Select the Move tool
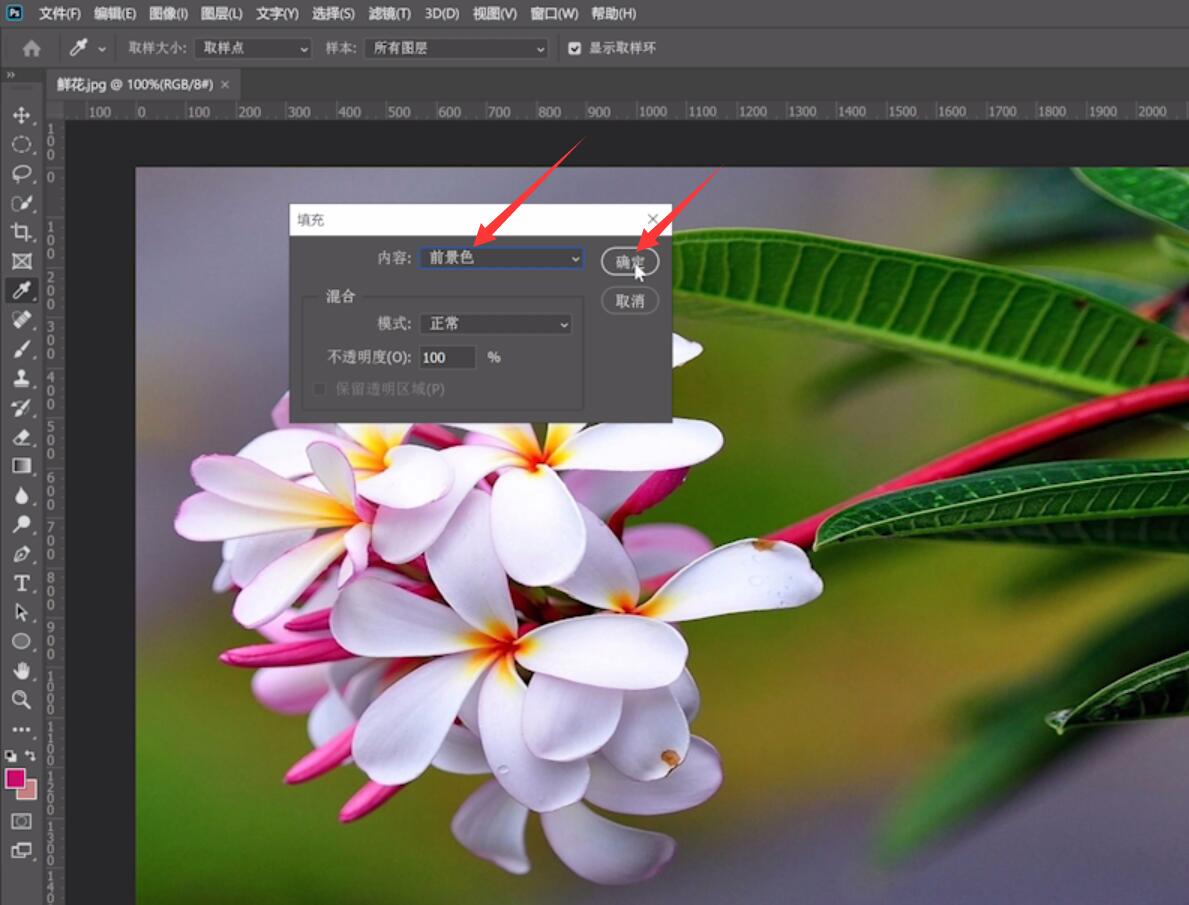This screenshot has width=1189, height=905. coord(21,115)
